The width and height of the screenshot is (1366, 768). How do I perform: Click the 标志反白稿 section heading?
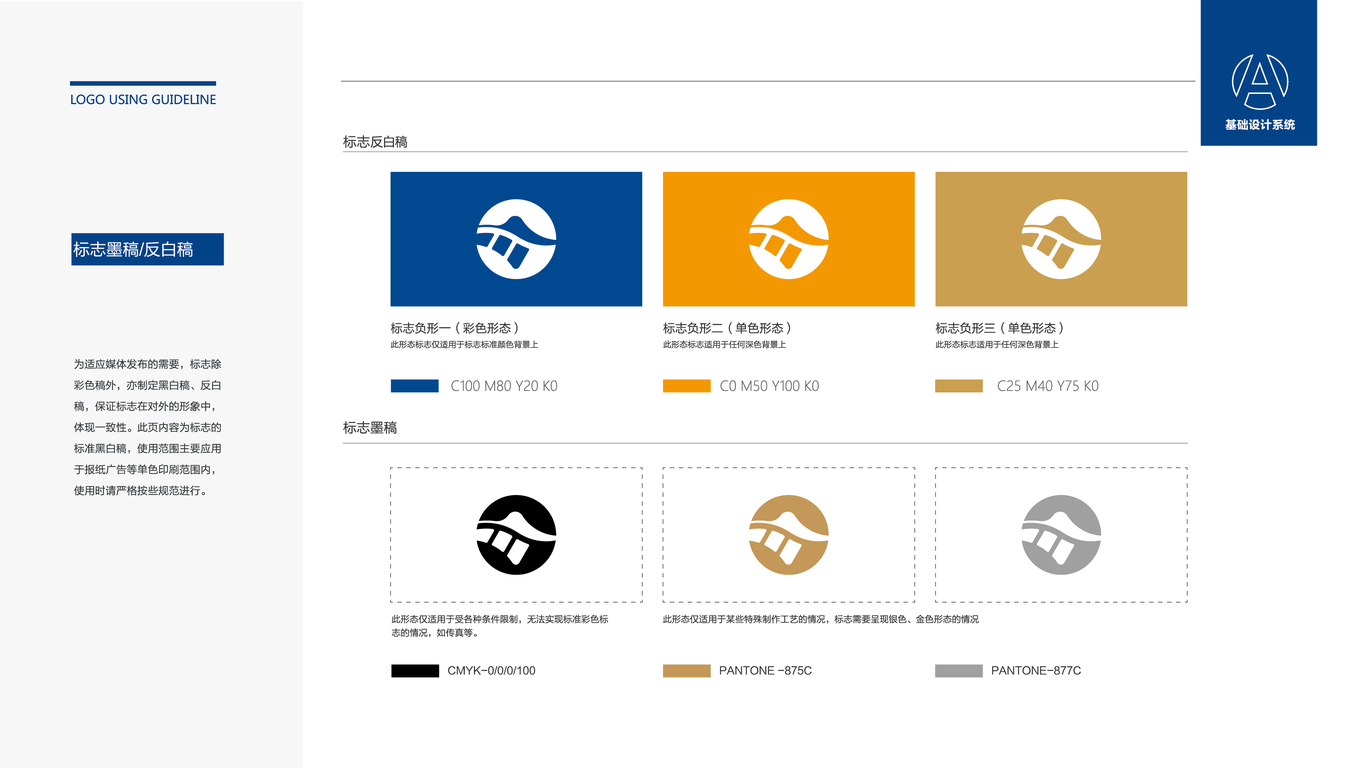click(375, 142)
